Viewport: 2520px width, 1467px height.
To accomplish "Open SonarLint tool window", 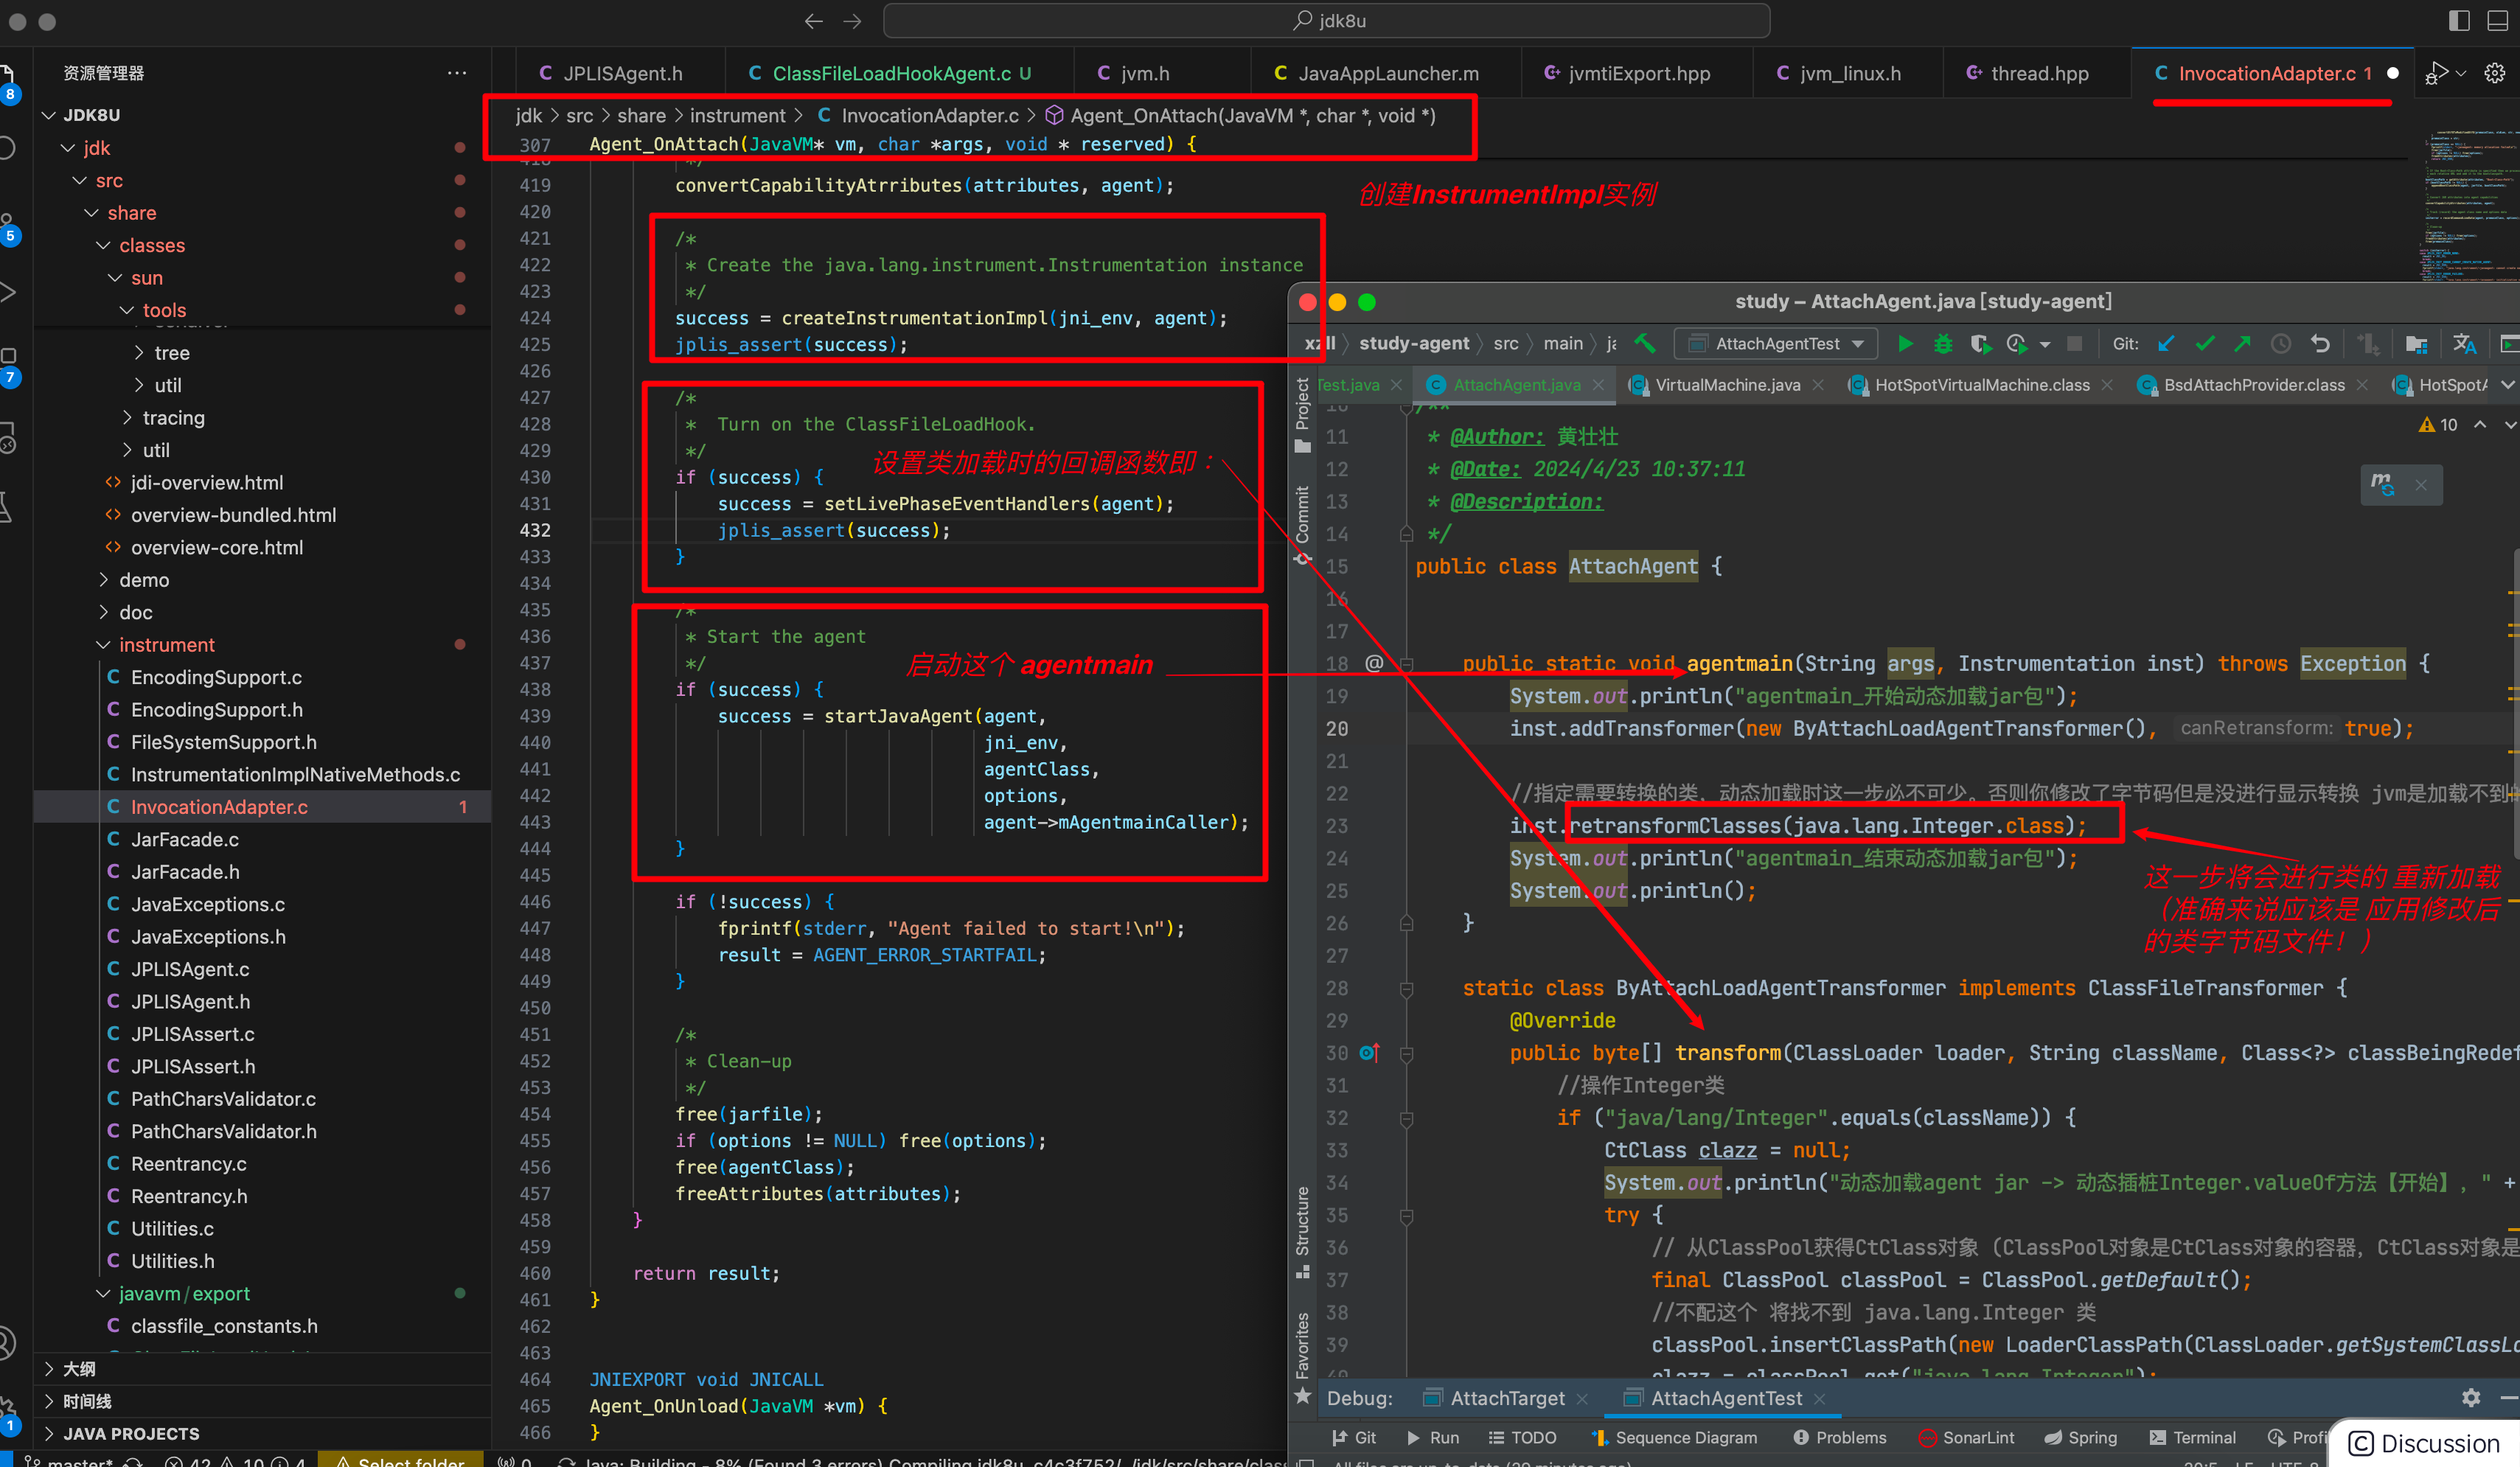I will (x=1966, y=1437).
